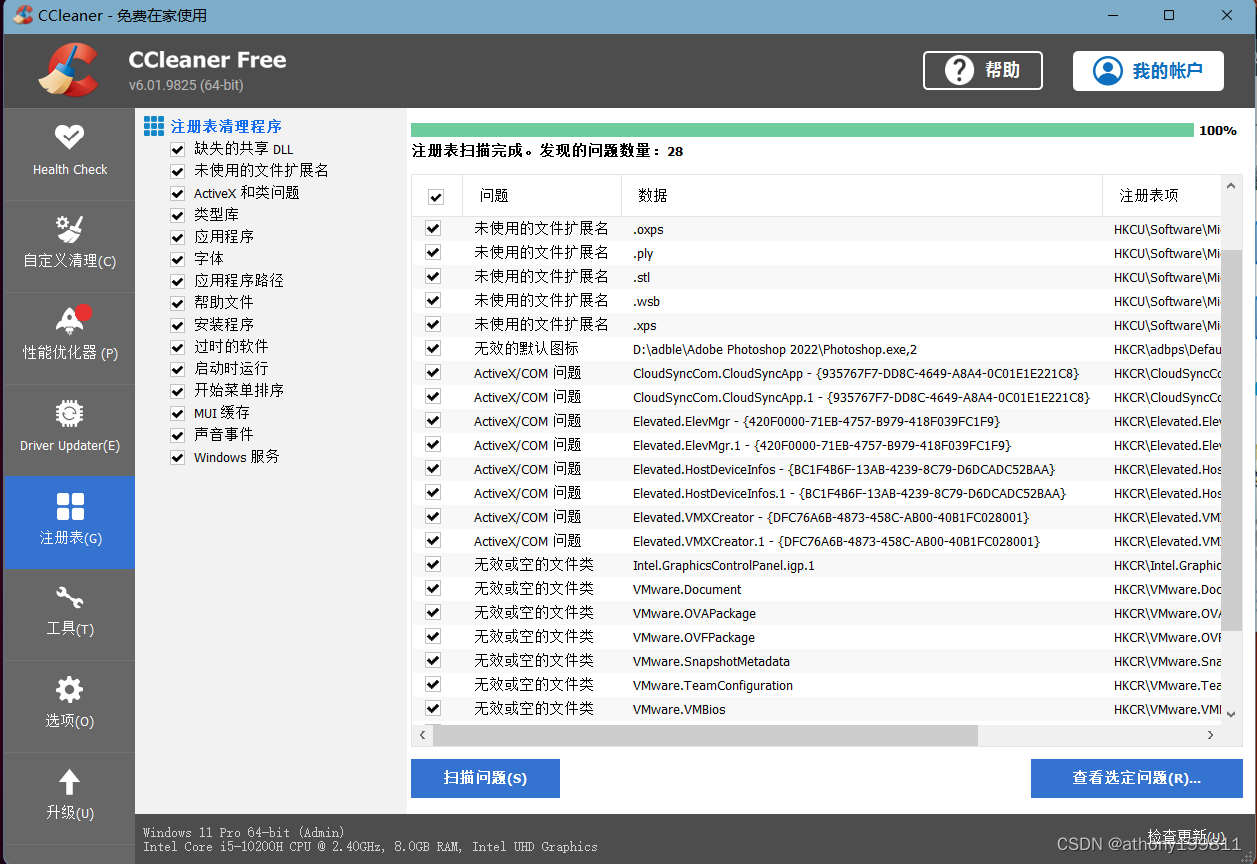Open Tools wrench icon
This screenshot has width=1257, height=864.
coord(69,598)
